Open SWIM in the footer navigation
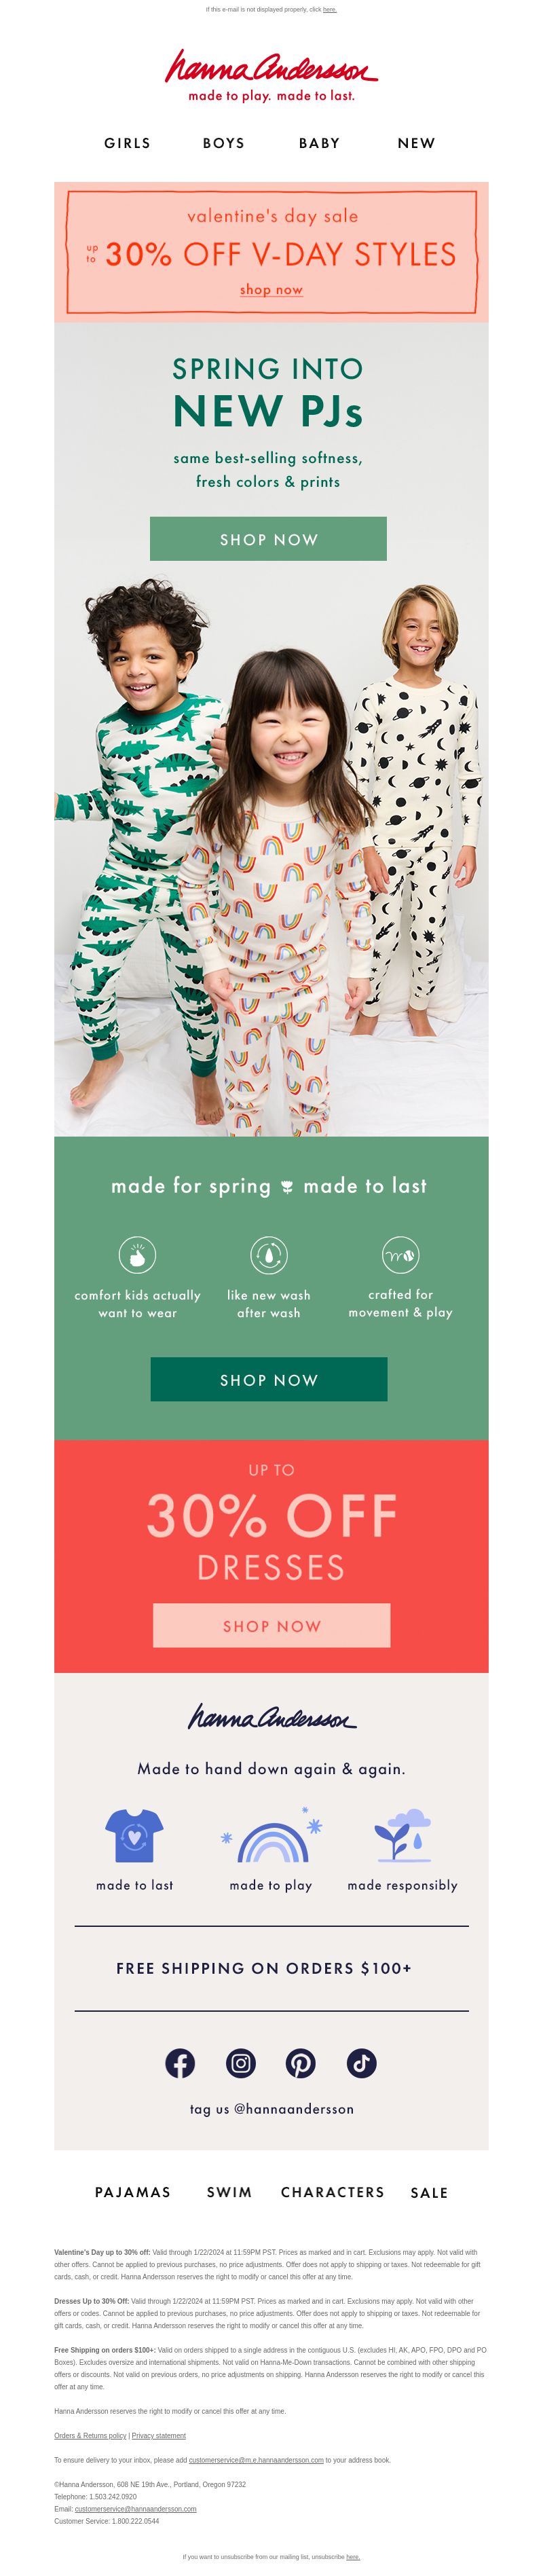The image size is (543, 2576). [229, 2192]
